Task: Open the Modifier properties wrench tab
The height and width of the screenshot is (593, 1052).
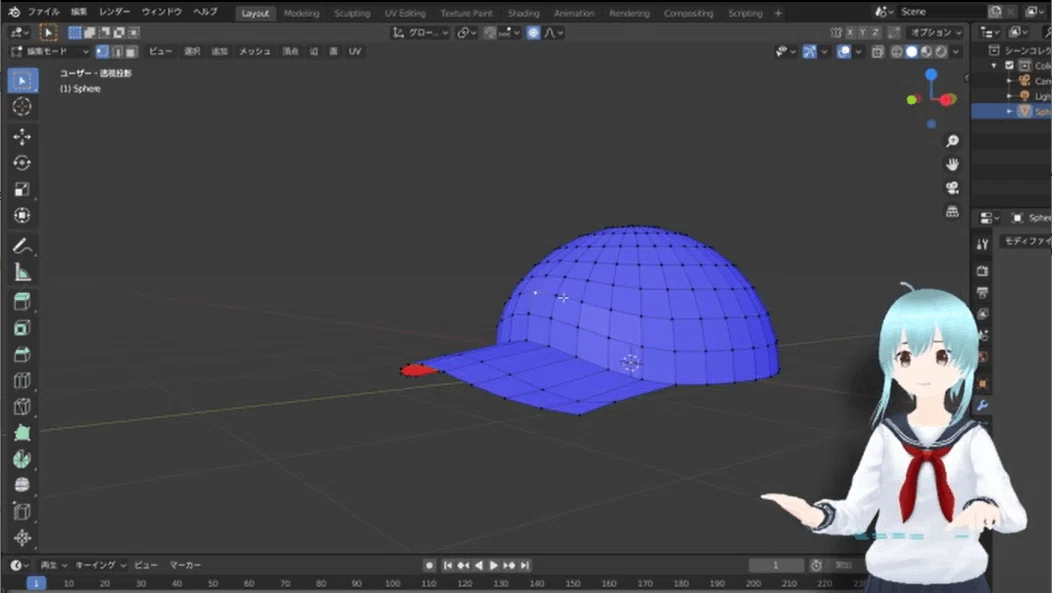Action: (x=982, y=405)
